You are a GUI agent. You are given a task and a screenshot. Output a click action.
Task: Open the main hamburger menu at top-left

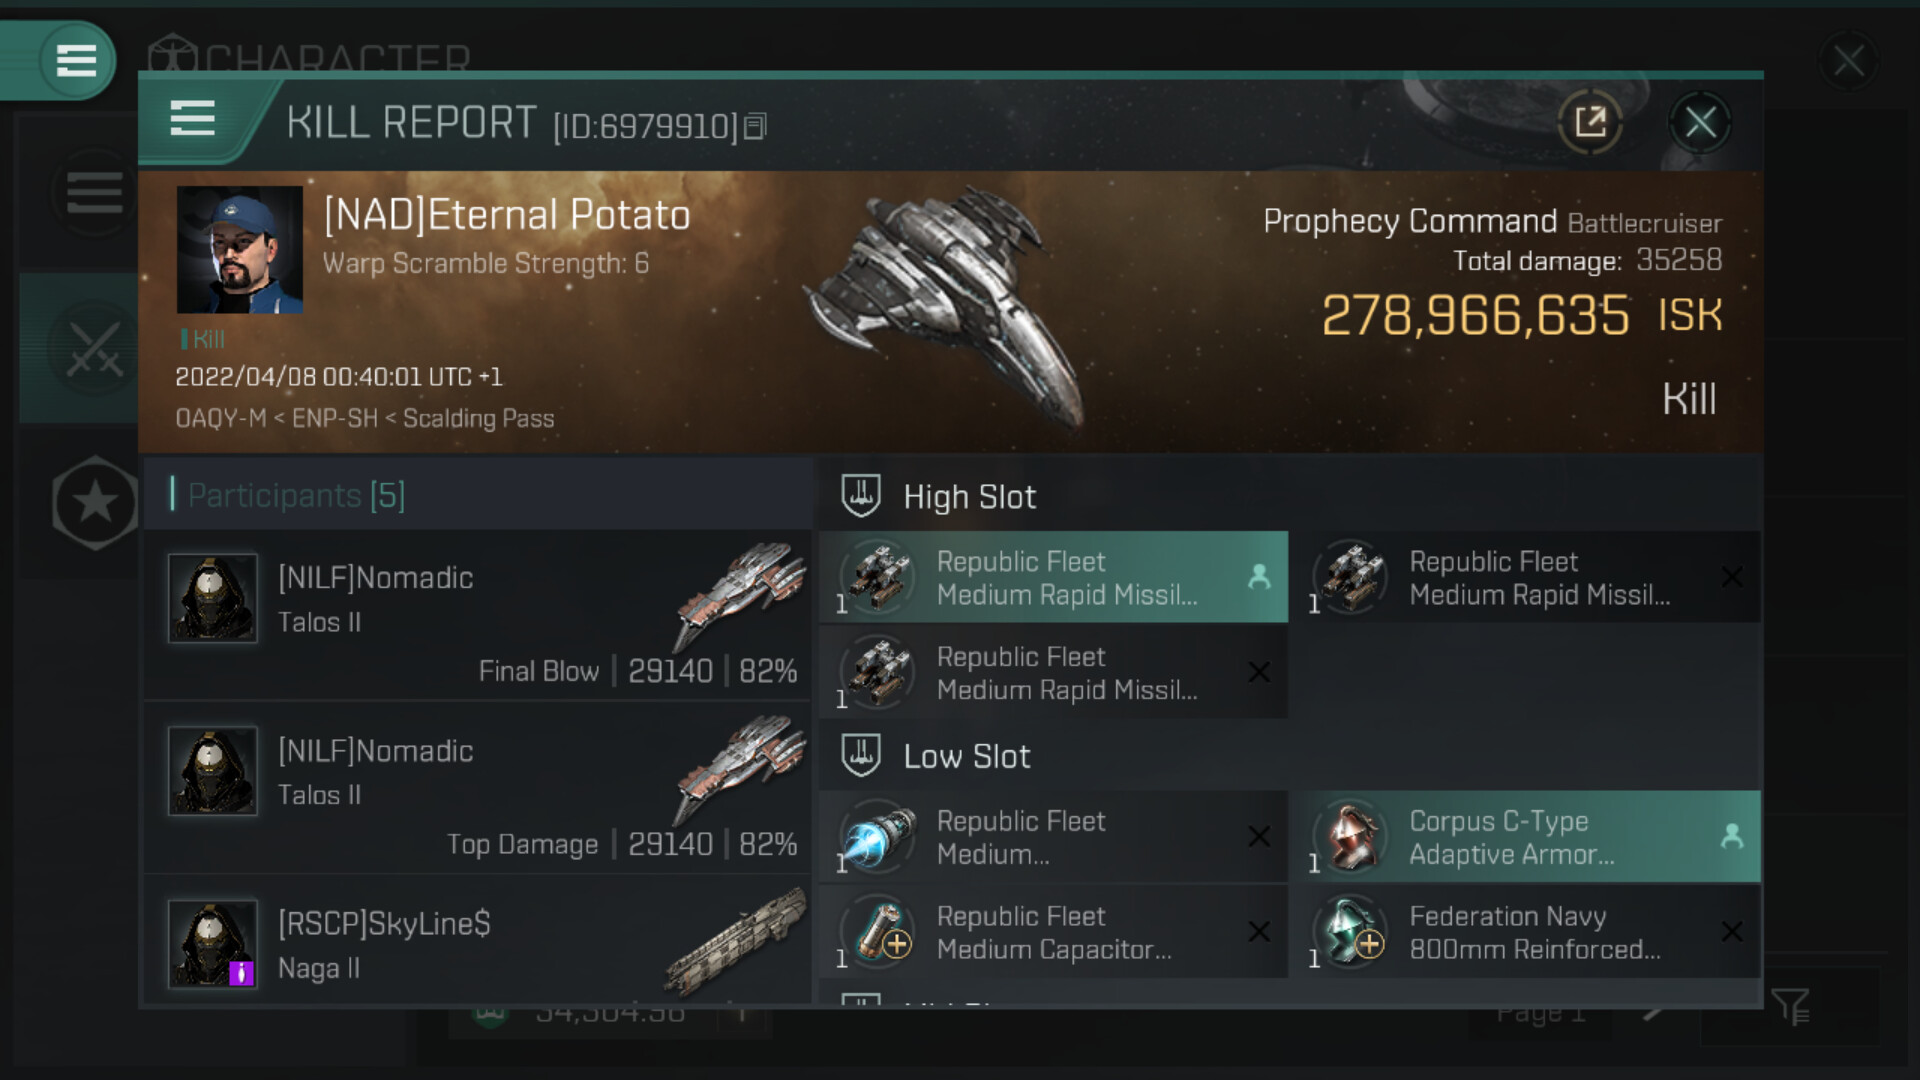point(76,60)
